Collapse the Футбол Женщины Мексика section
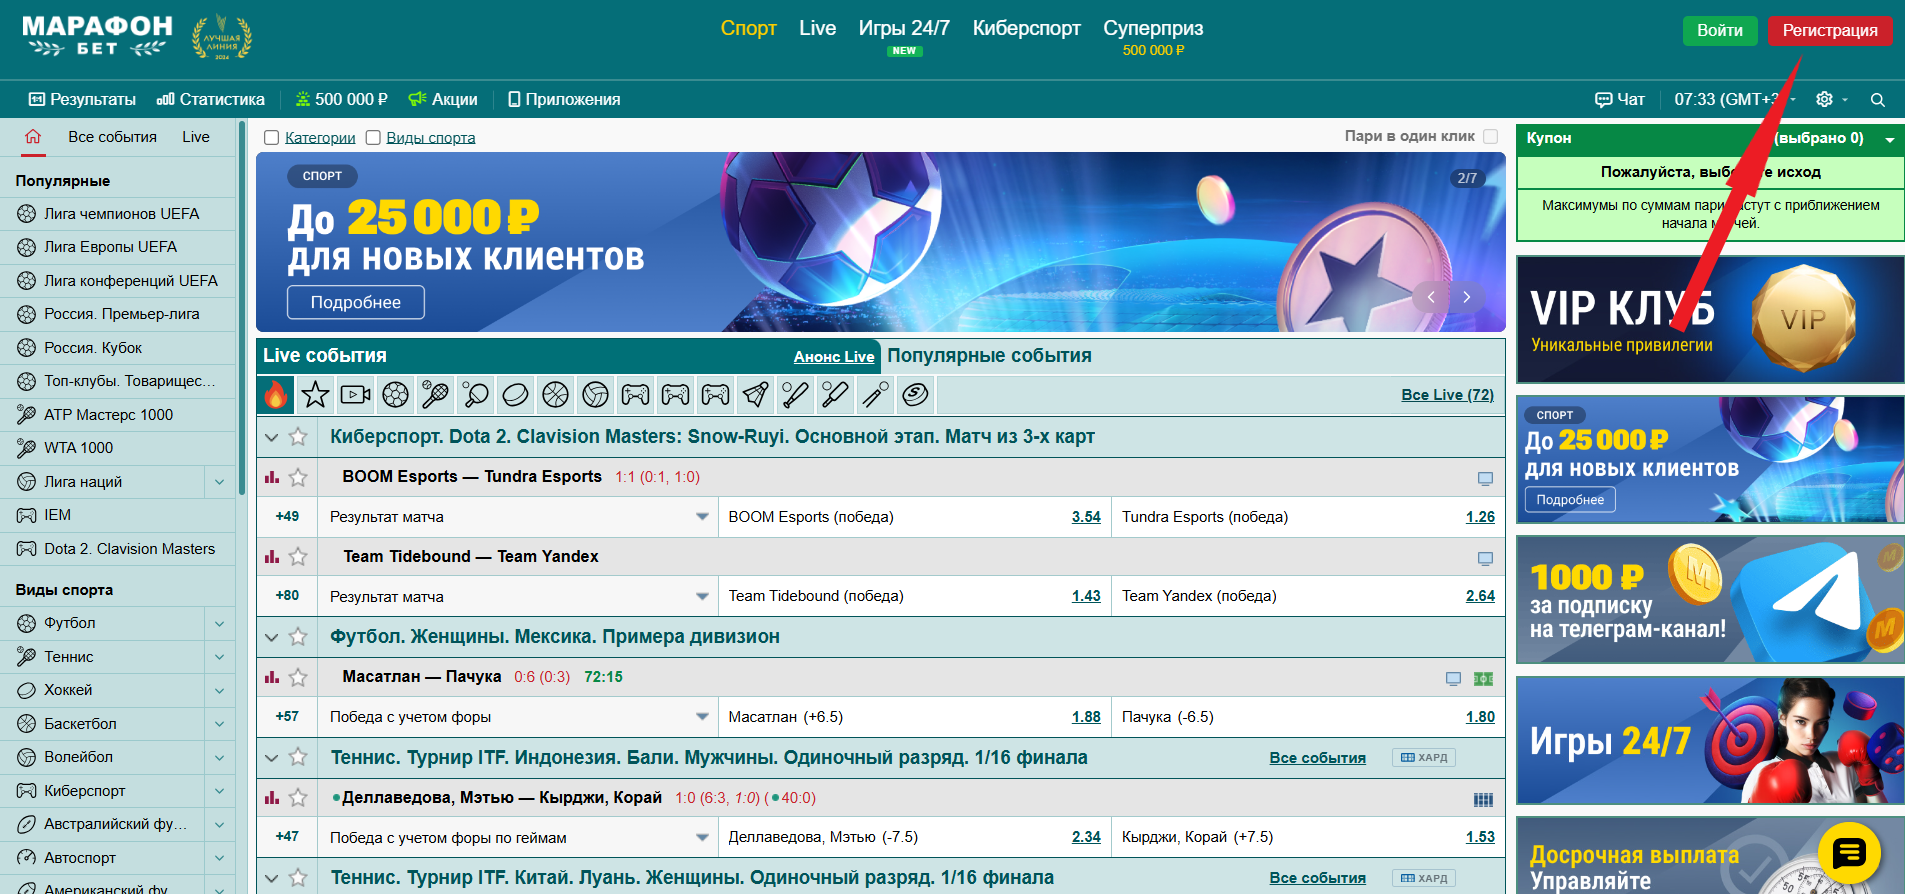Screen dimensions: 1905x894 (271, 637)
